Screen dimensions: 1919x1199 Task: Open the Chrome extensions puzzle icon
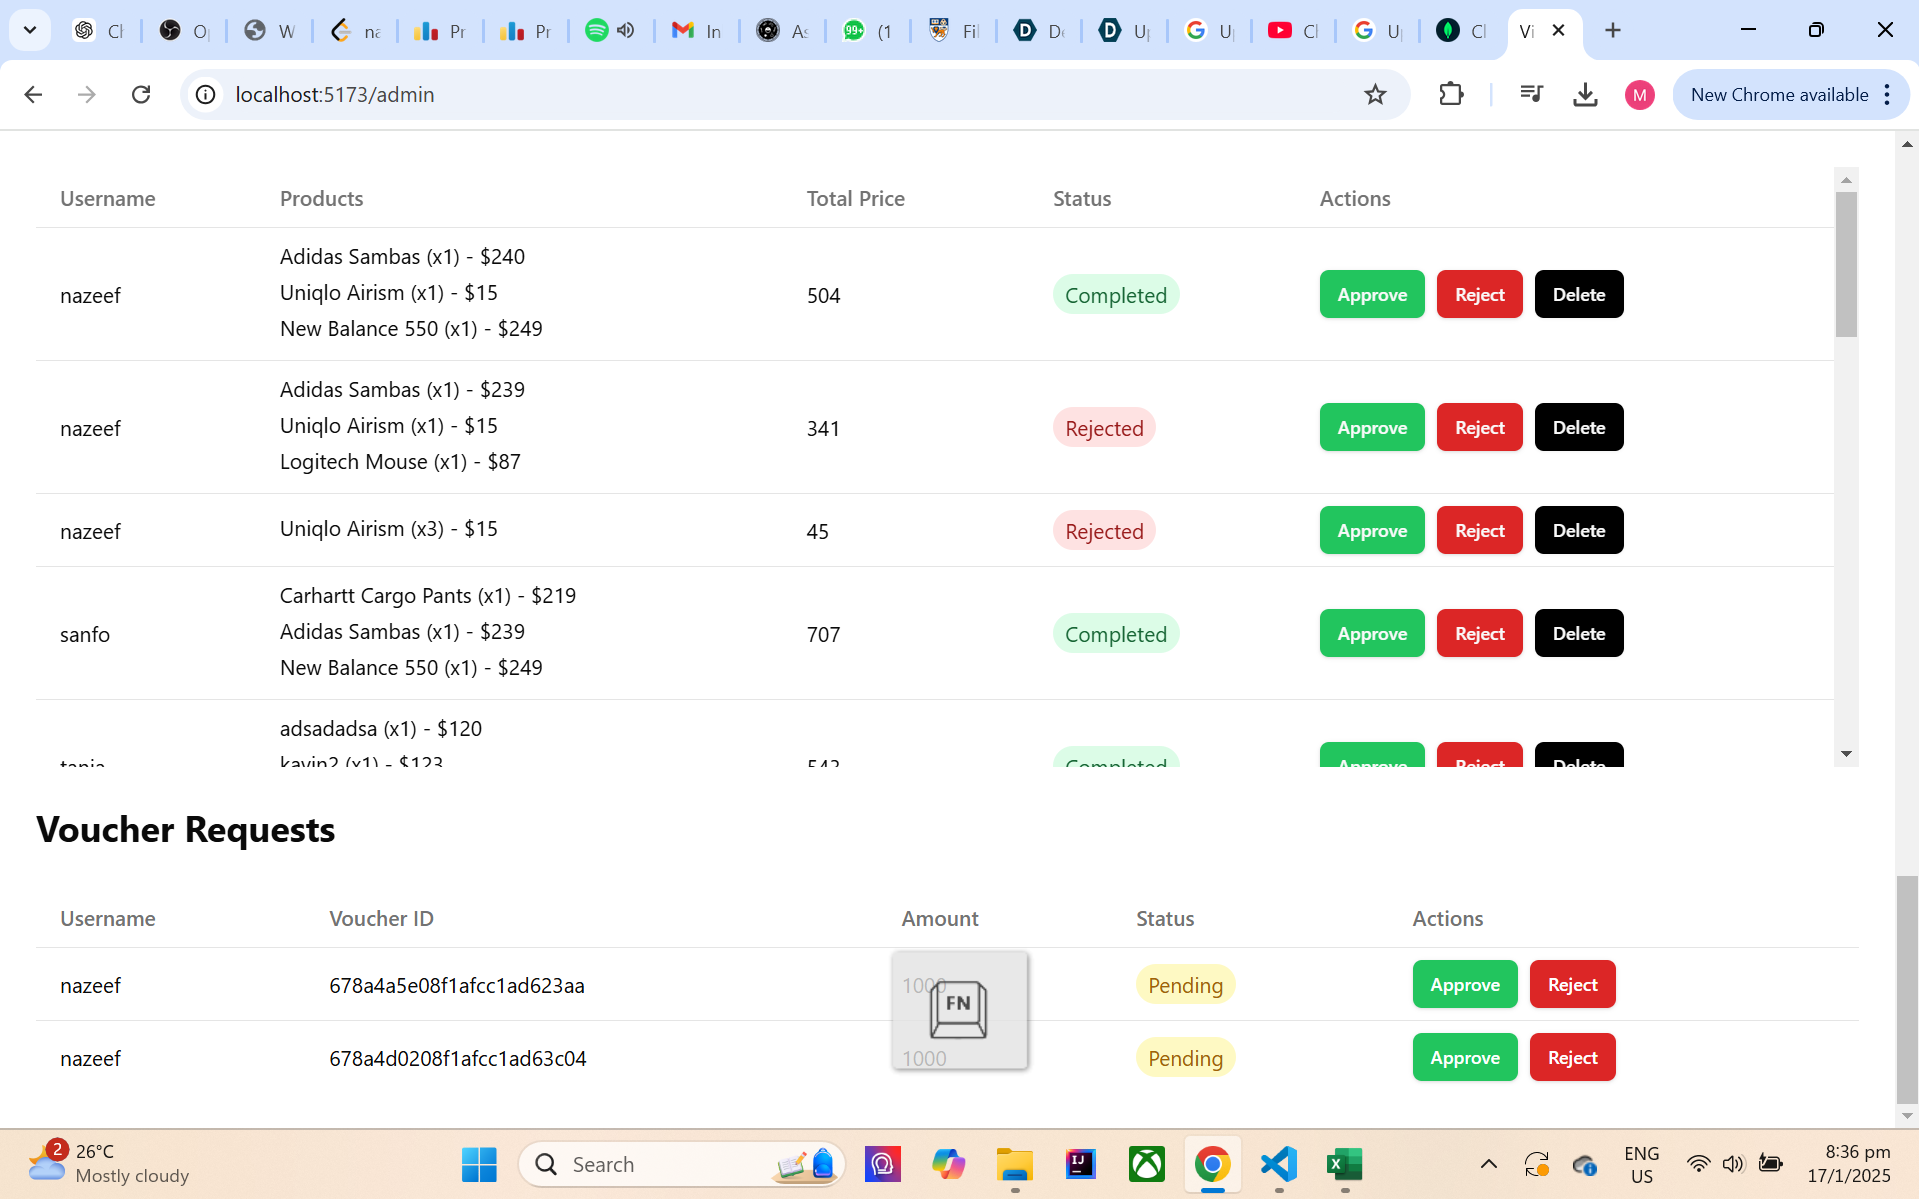tap(1451, 94)
